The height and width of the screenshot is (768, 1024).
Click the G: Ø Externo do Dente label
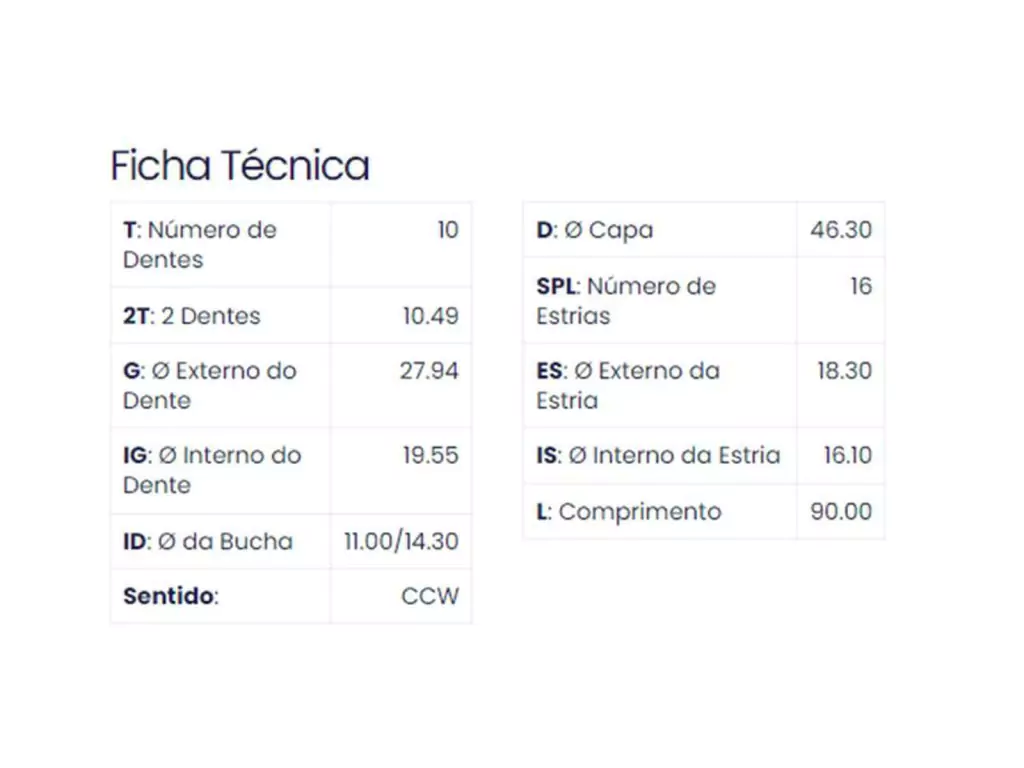(210, 385)
